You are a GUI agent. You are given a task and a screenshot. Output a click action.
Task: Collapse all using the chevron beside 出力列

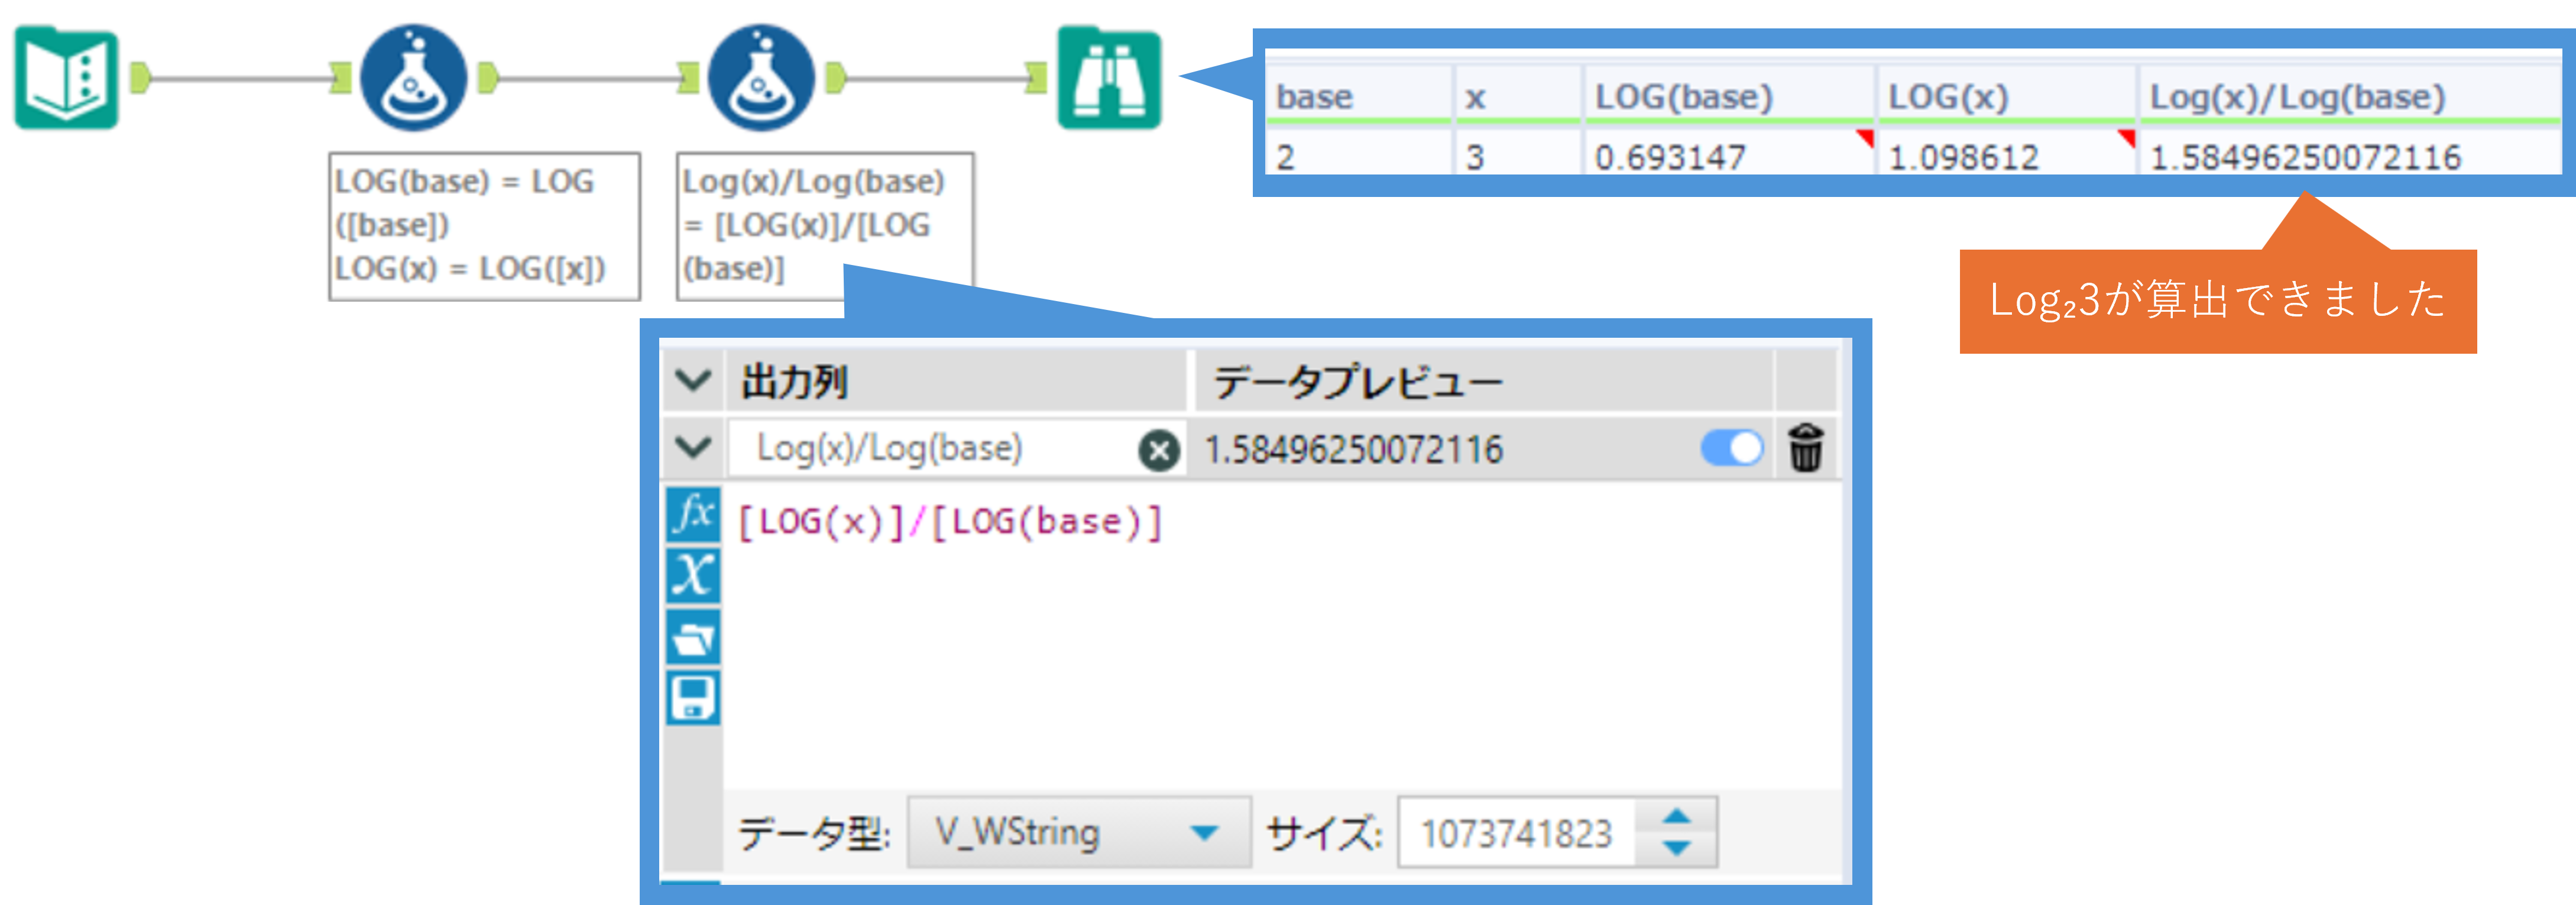(x=693, y=380)
